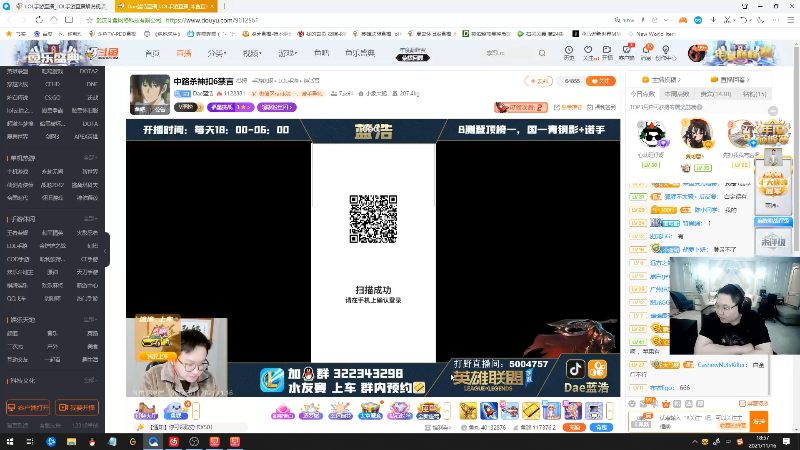The image size is (800, 450).
Task: Click the TikTok icon on stream overlay
Action: point(575,369)
